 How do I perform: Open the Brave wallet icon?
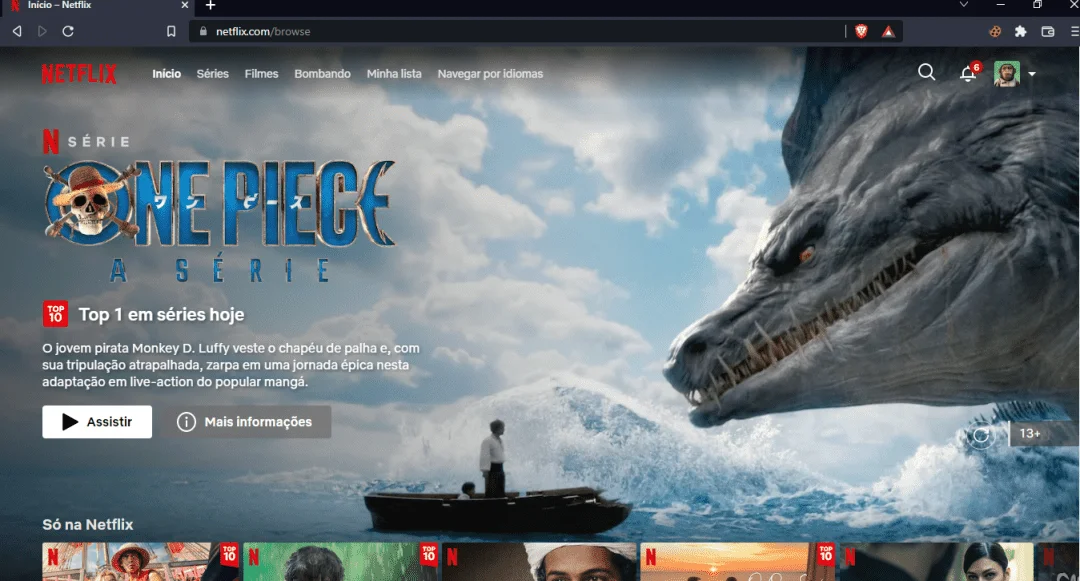(1048, 31)
